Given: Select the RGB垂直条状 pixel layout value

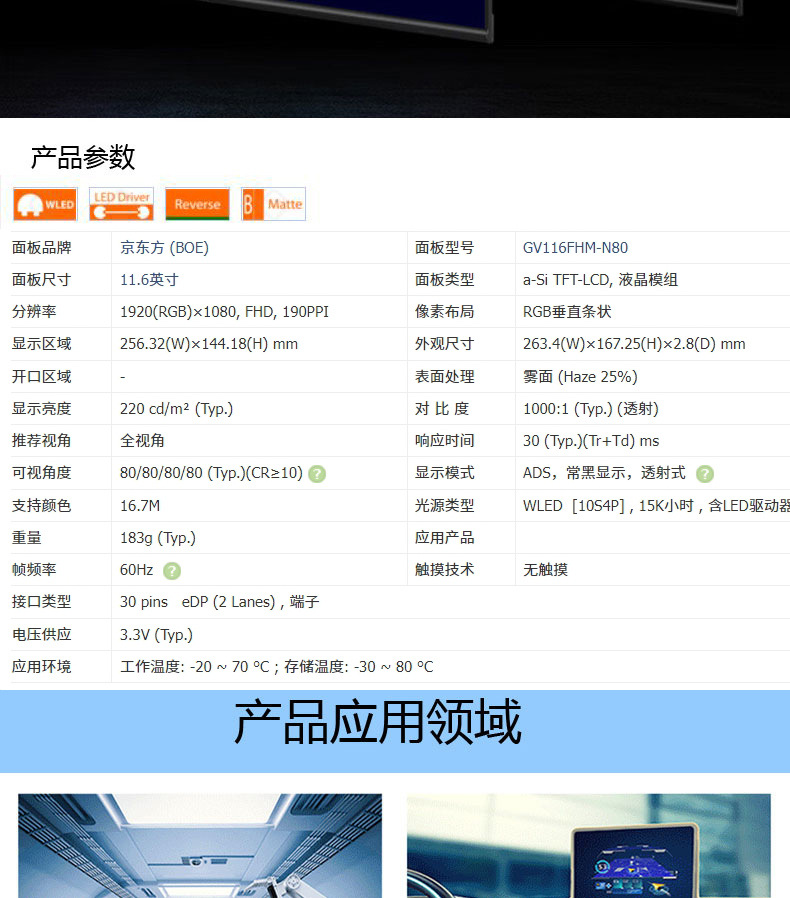Looking at the screenshot, I should (x=567, y=312).
